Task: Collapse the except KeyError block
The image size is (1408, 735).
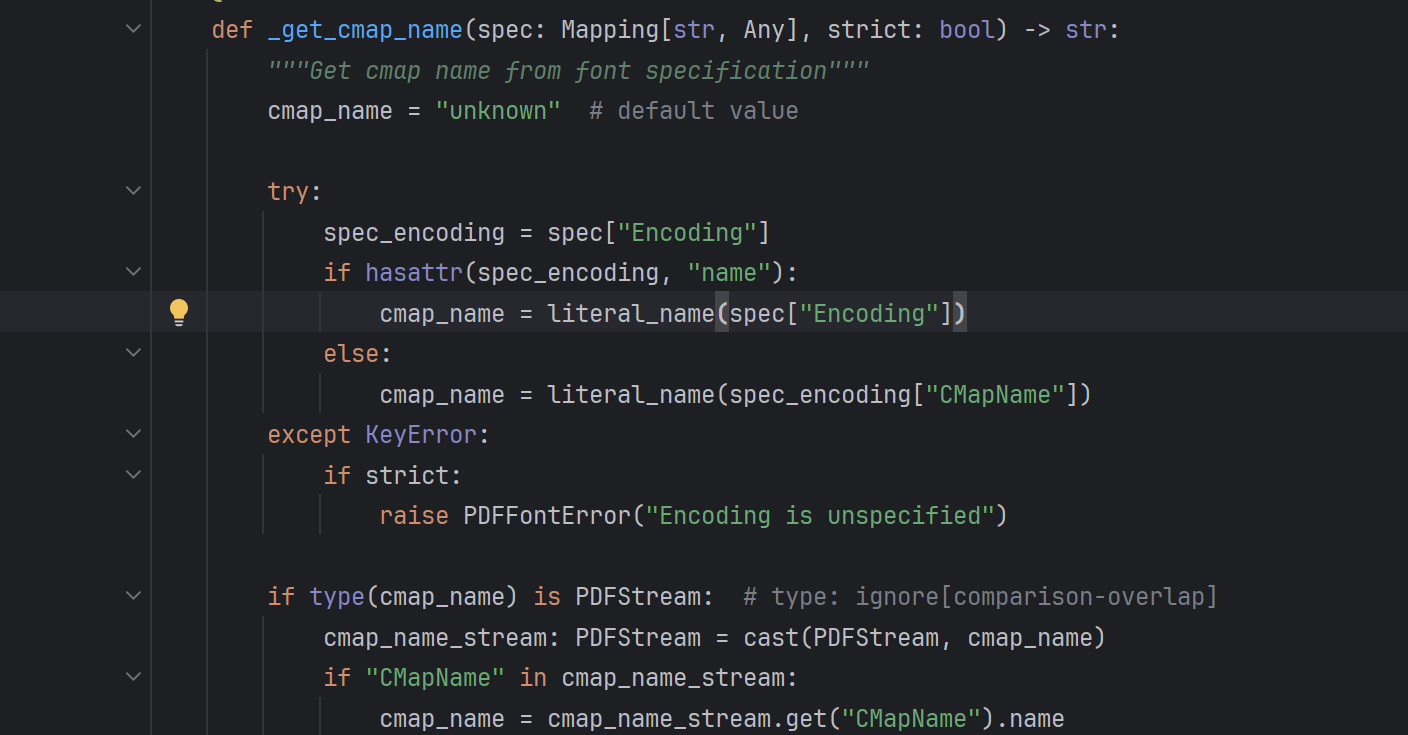Action: pyautogui.click(x=133, y=434)
